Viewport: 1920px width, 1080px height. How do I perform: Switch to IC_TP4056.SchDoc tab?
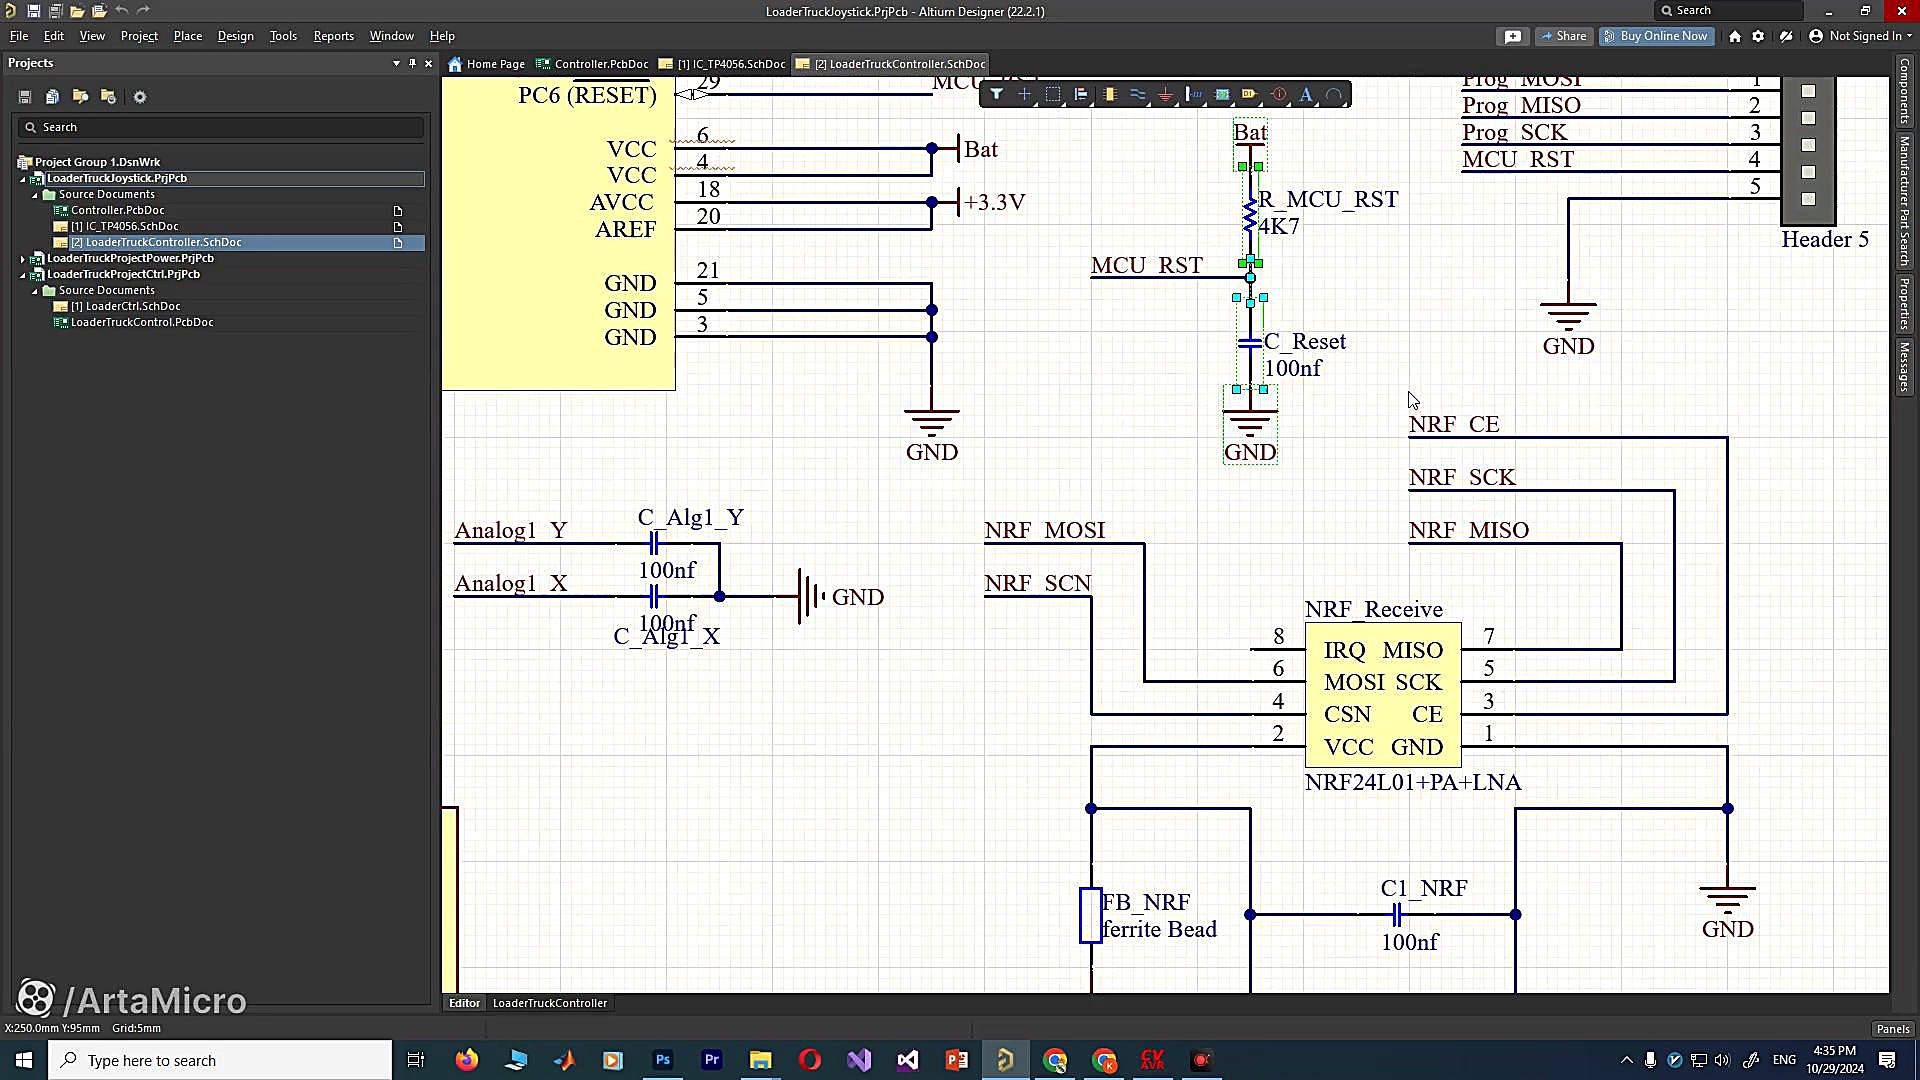722,64
